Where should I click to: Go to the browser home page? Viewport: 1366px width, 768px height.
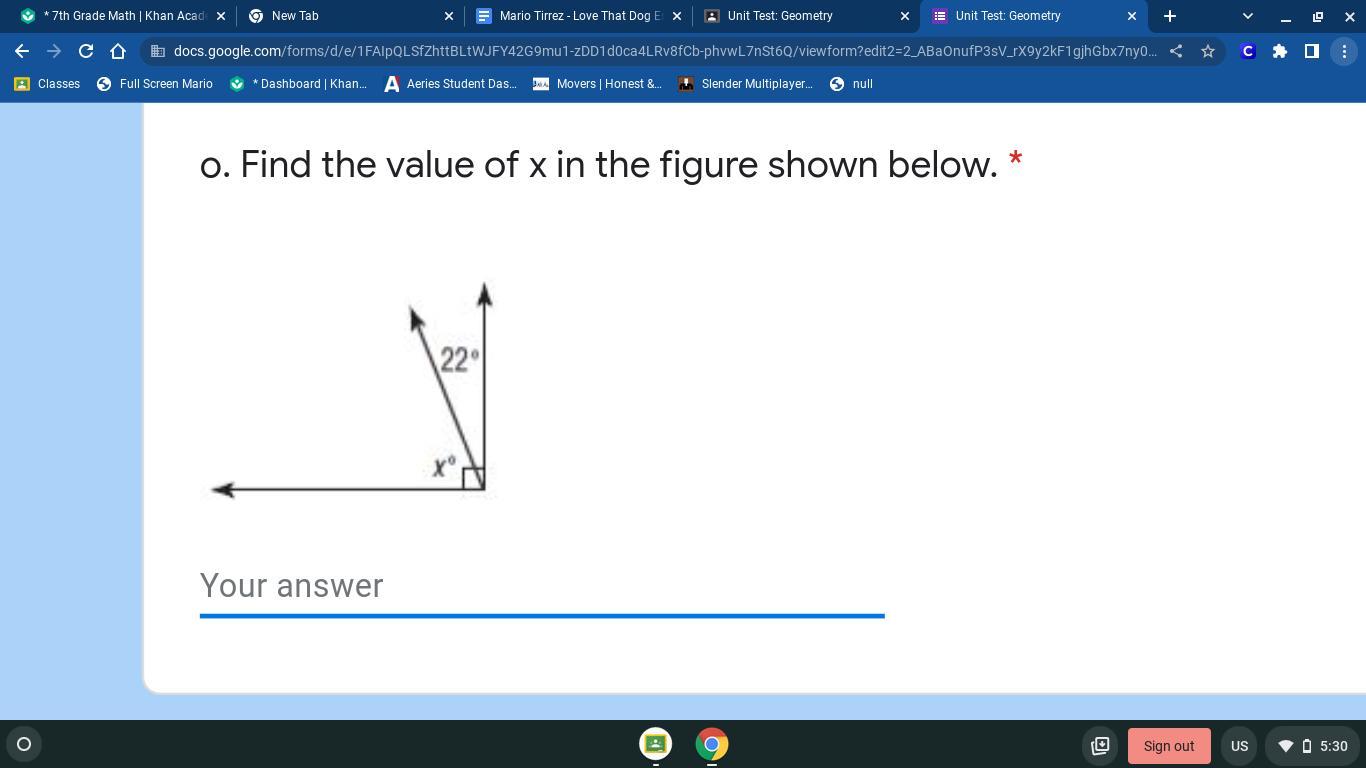118,51
